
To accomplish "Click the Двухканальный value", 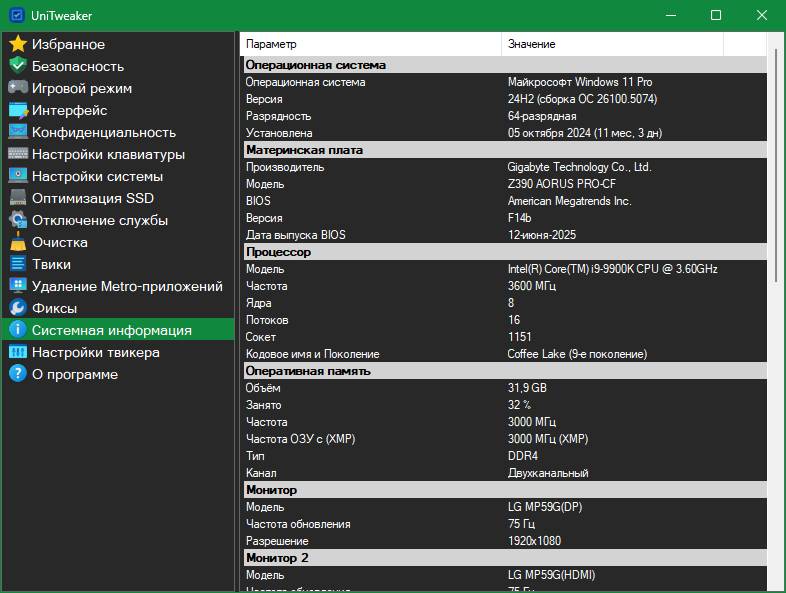I will pyautogui.click(x=548, y=473).
